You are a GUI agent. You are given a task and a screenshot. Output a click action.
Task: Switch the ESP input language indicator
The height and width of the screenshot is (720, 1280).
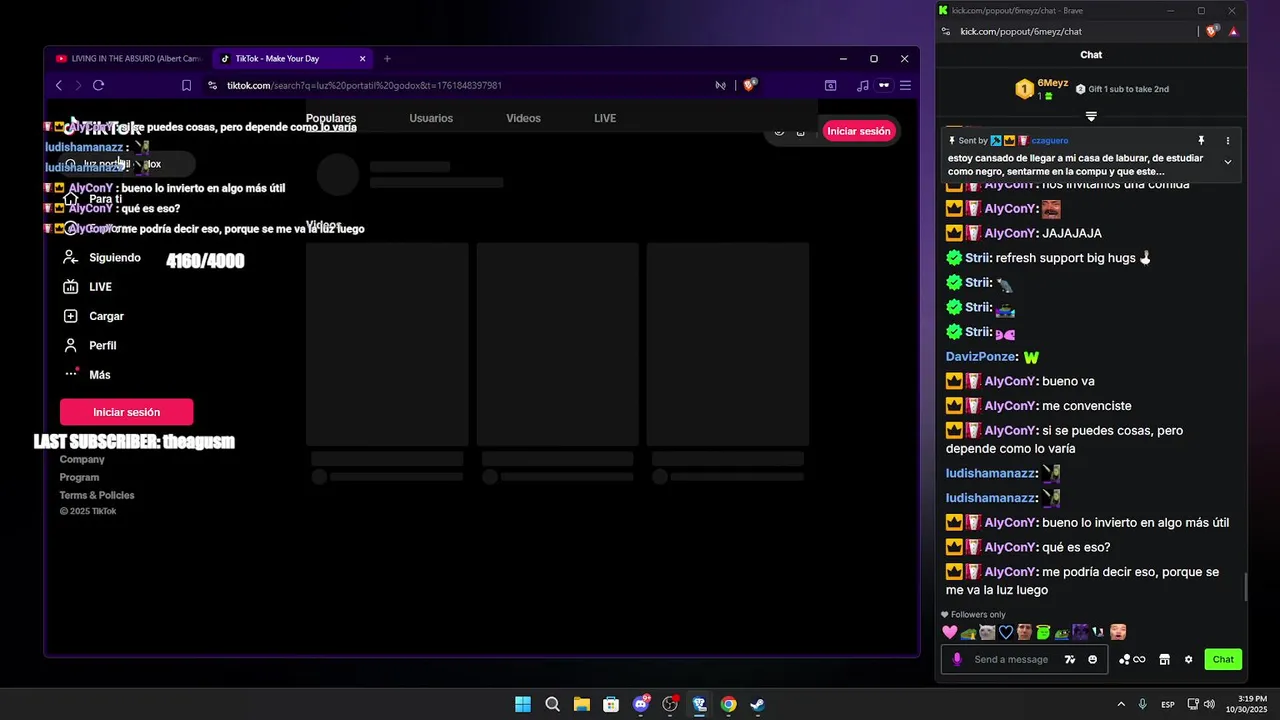pos(1167,705)
